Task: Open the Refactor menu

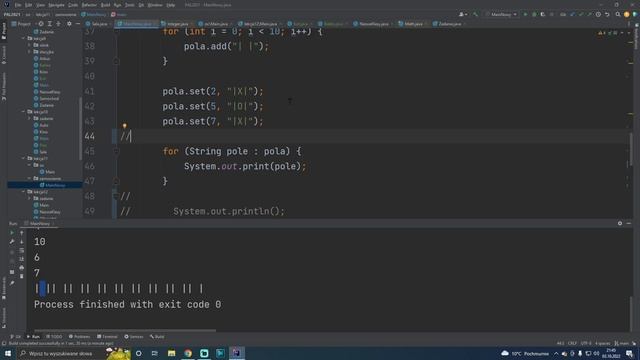Action: [x=89, y=5]
